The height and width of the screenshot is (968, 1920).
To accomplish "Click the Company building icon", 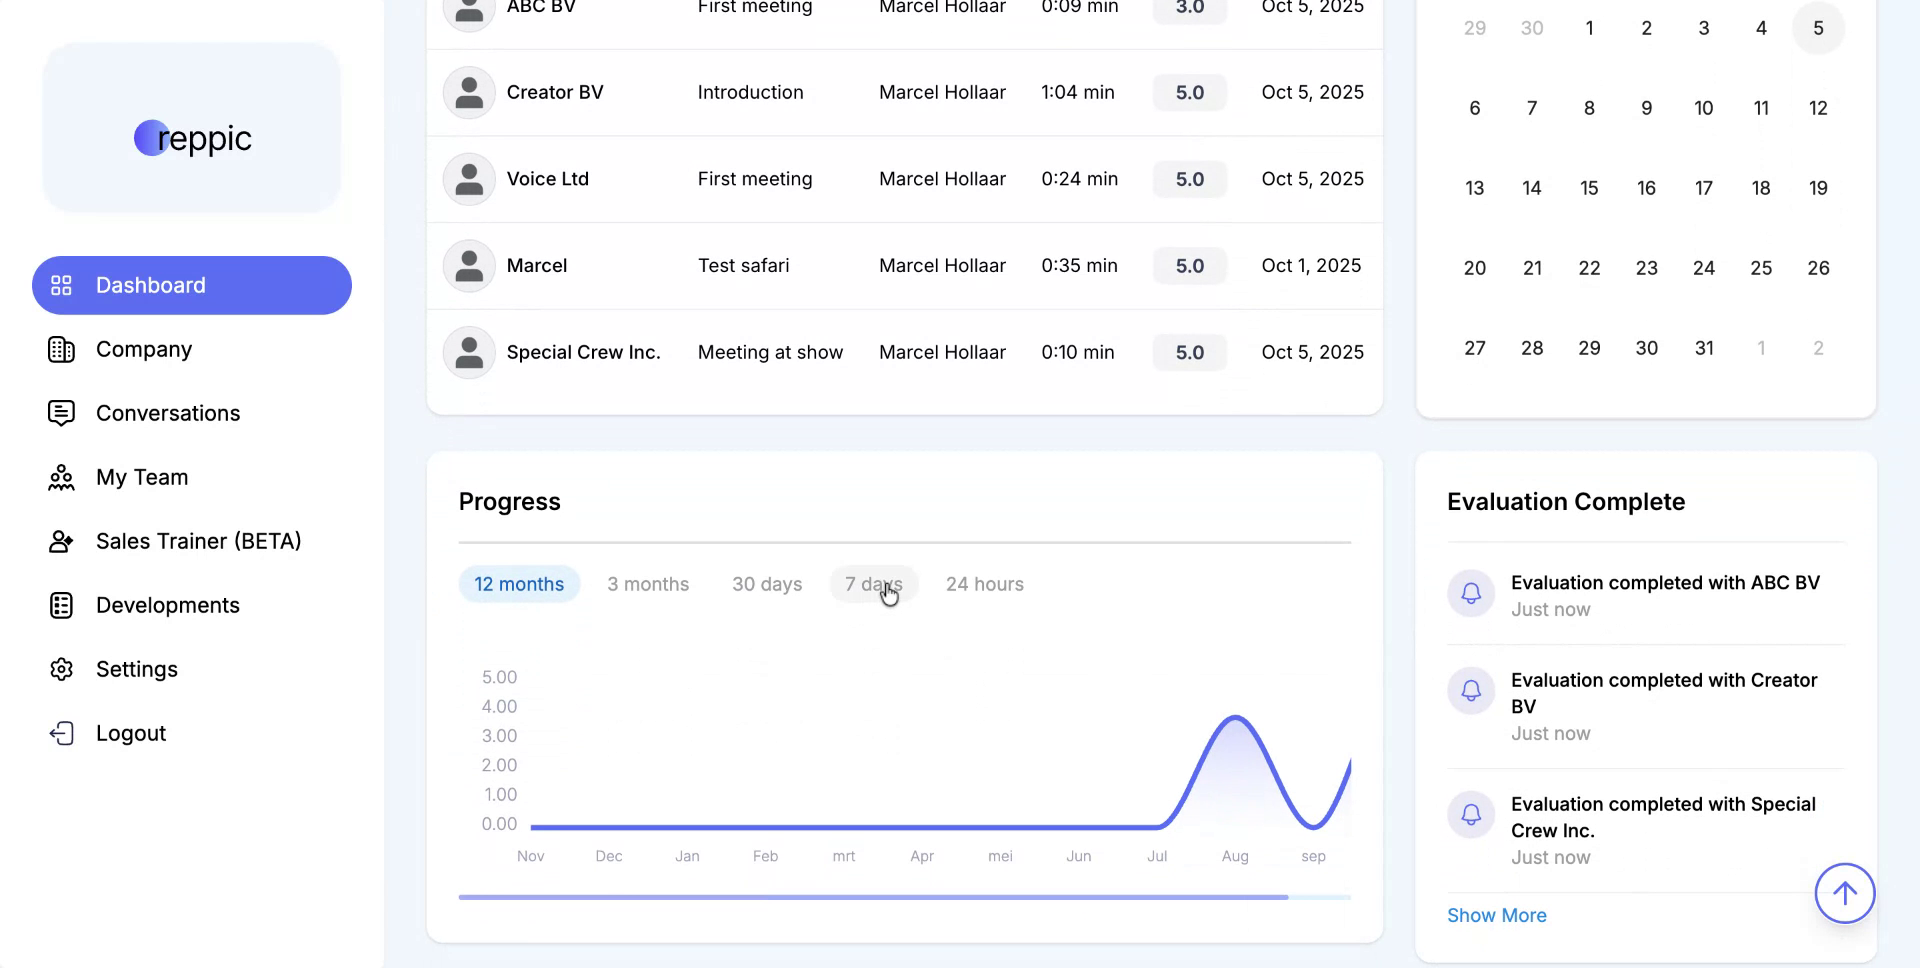I will (61, 349).
